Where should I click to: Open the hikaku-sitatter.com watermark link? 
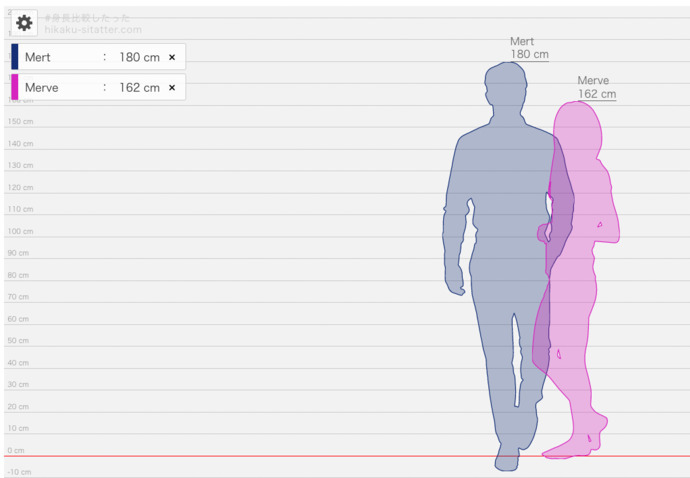93,30
